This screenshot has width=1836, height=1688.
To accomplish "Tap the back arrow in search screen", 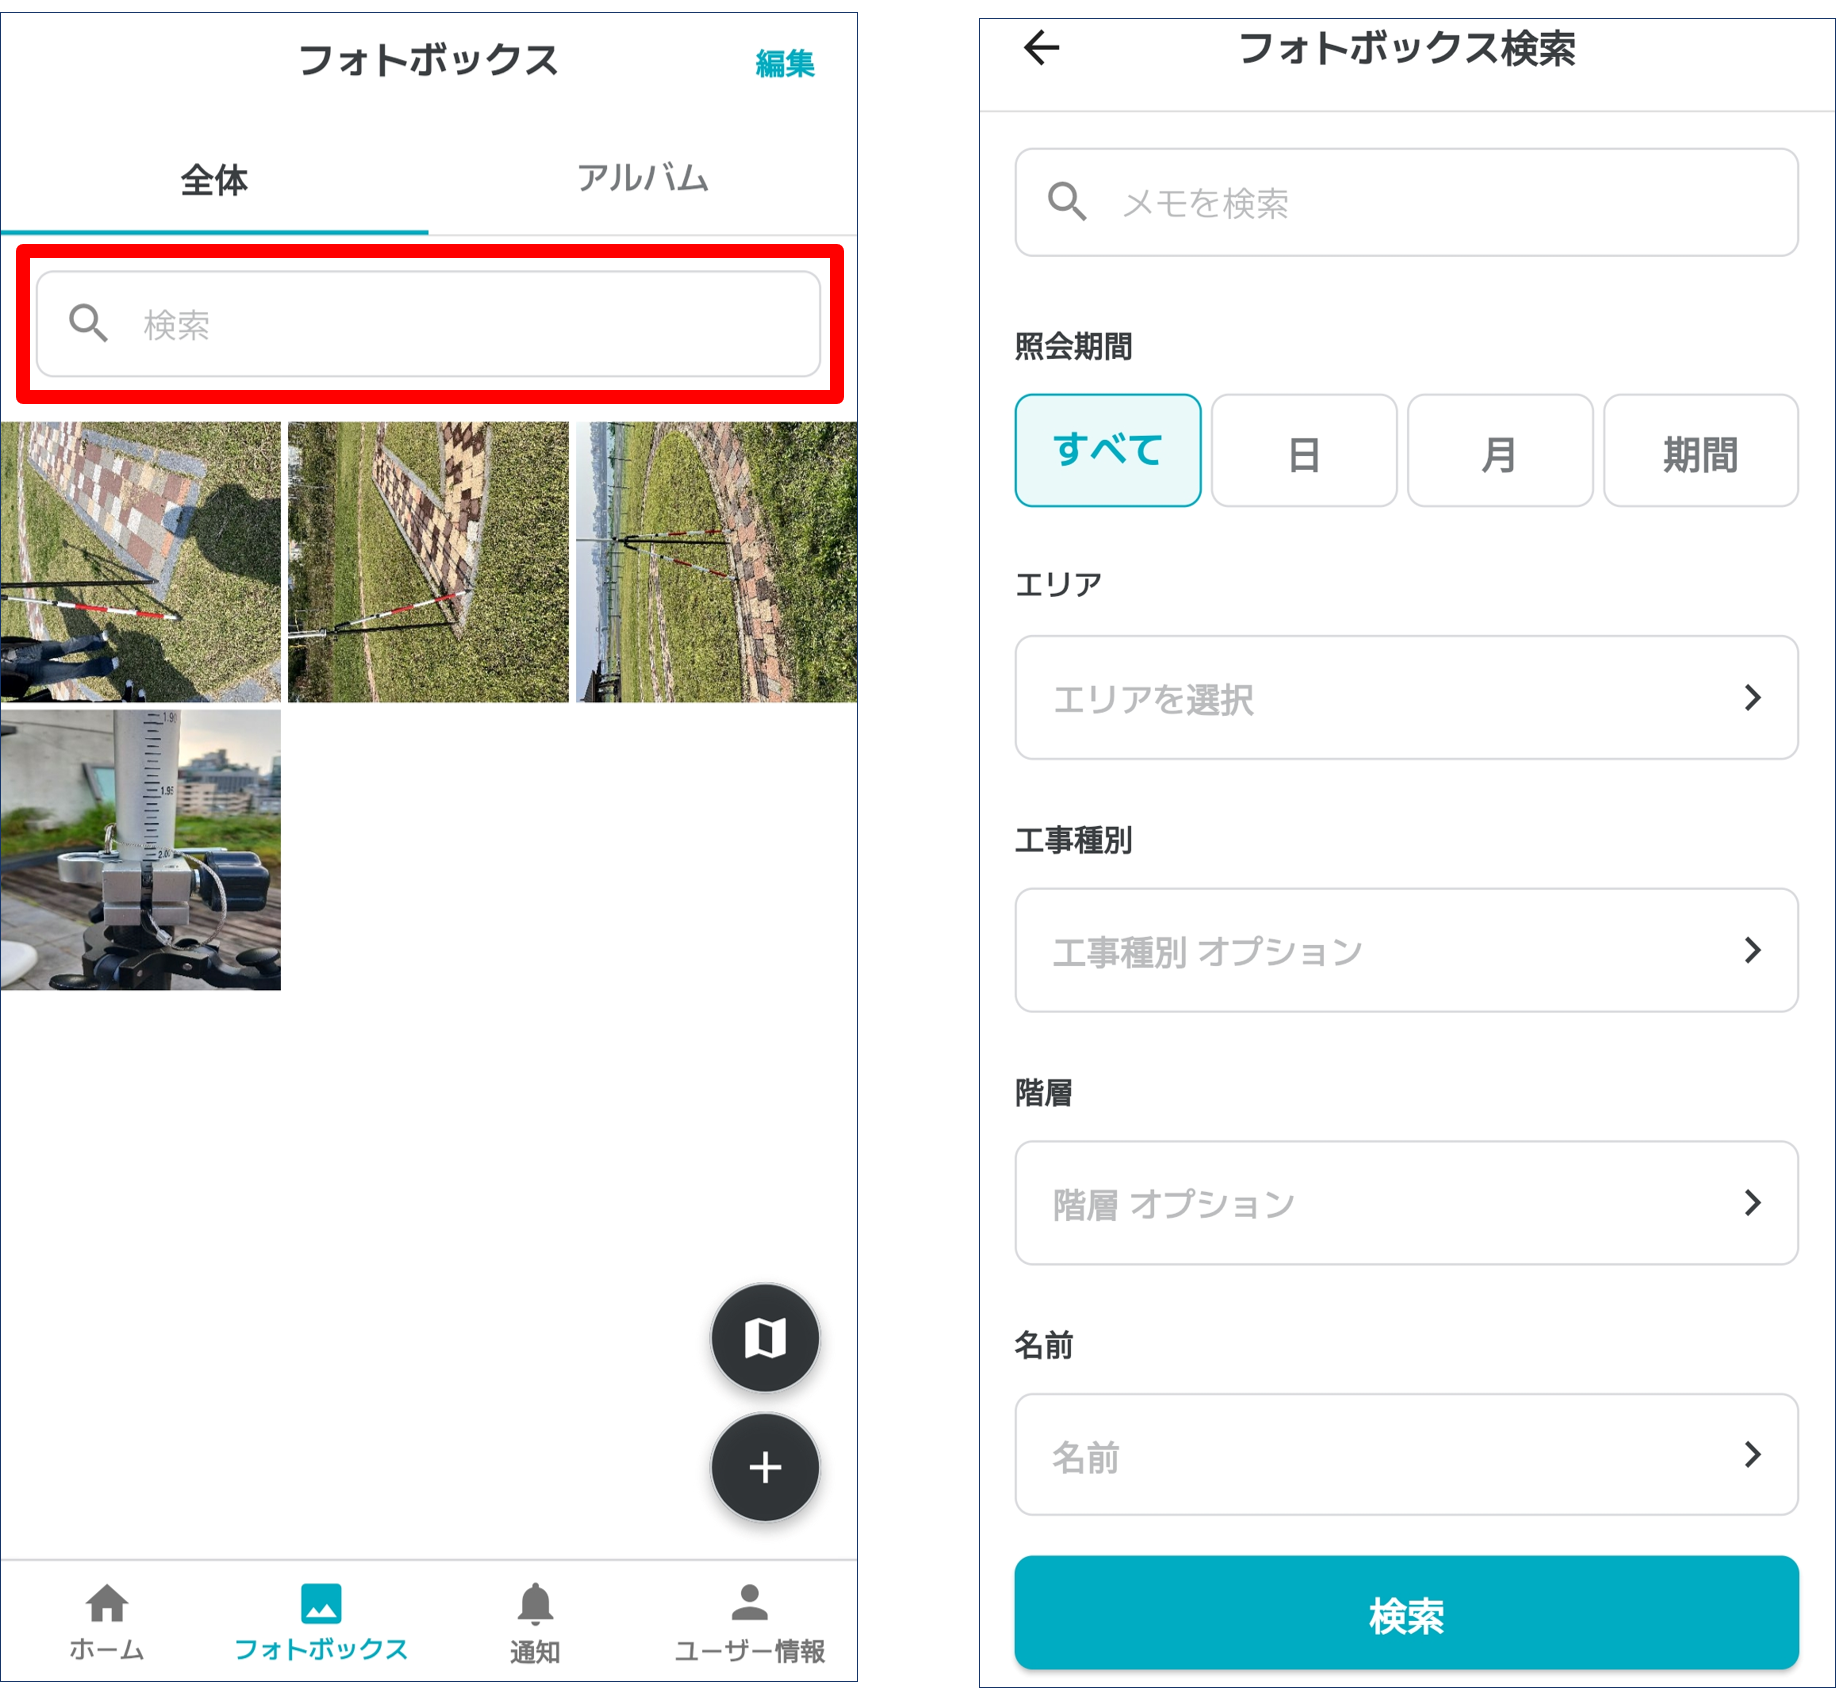I will click(x=1041, y=47).
